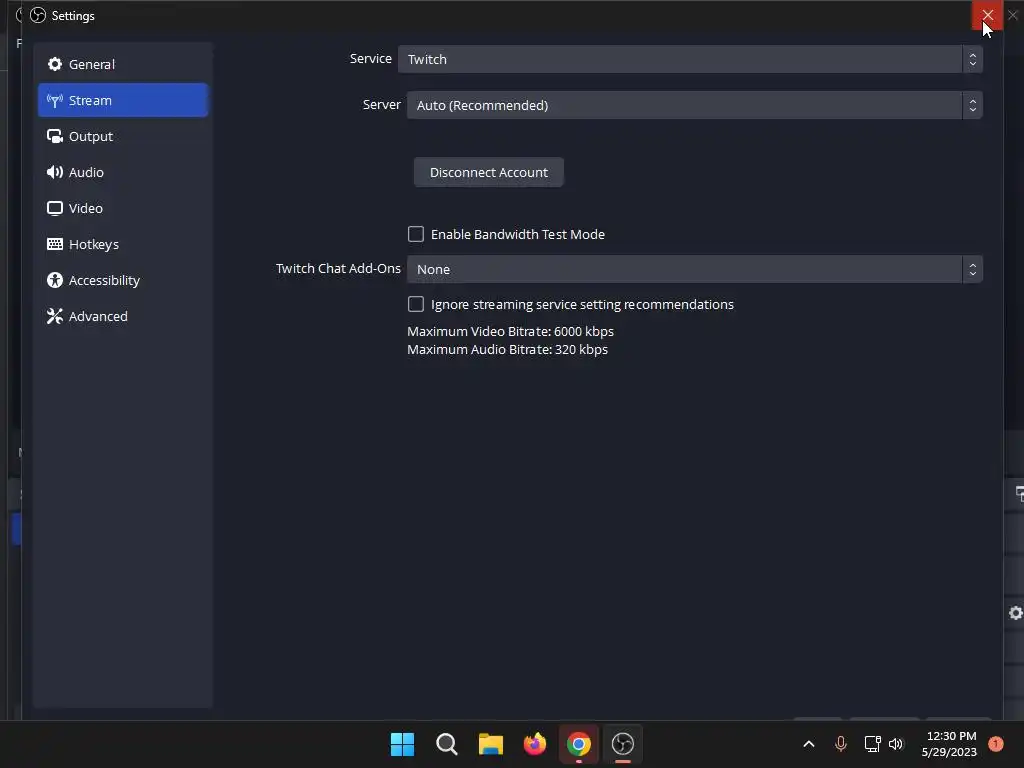Click the volume tray icon

coord(896,744)
